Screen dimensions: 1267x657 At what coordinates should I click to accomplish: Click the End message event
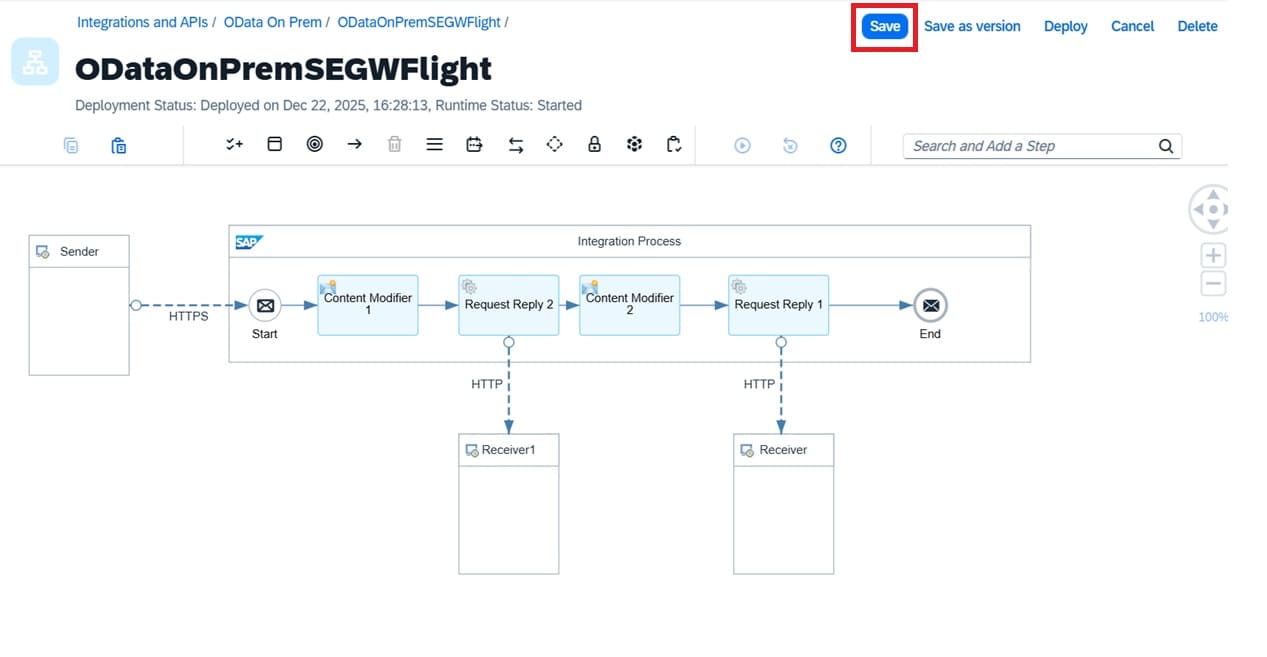click(930, 305)
